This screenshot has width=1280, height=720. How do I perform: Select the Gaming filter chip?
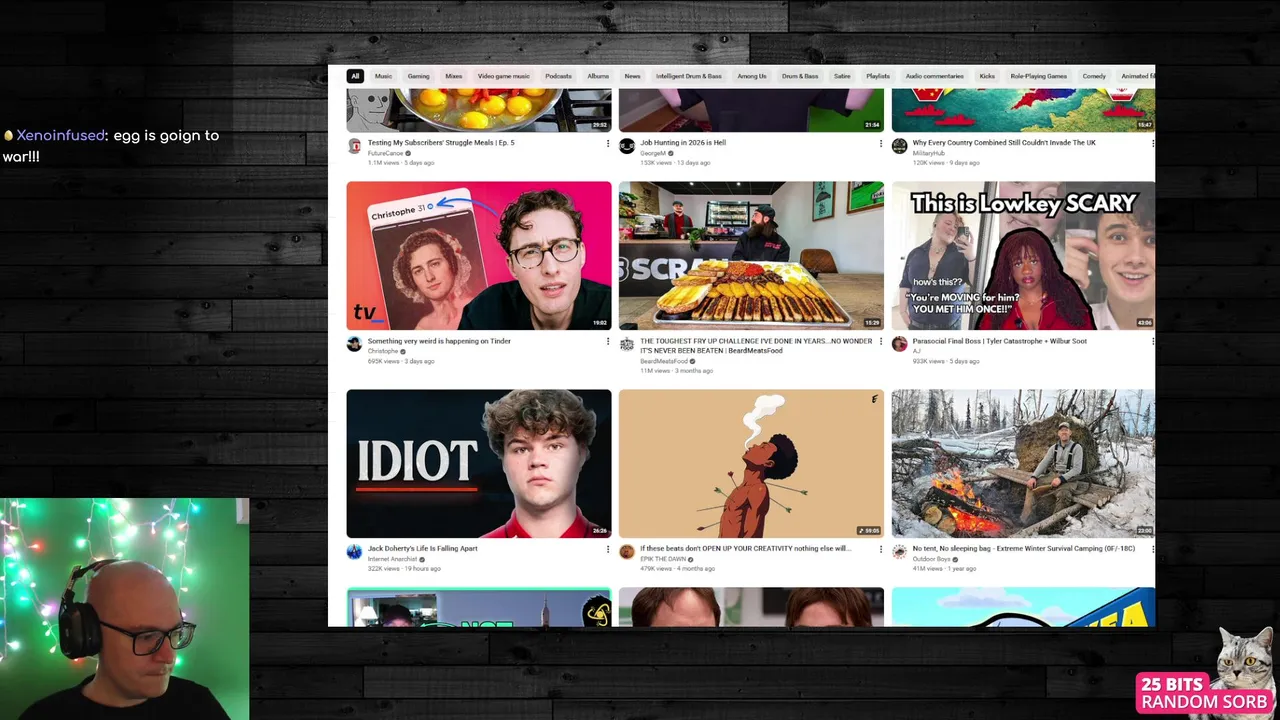tap(418, 76)
